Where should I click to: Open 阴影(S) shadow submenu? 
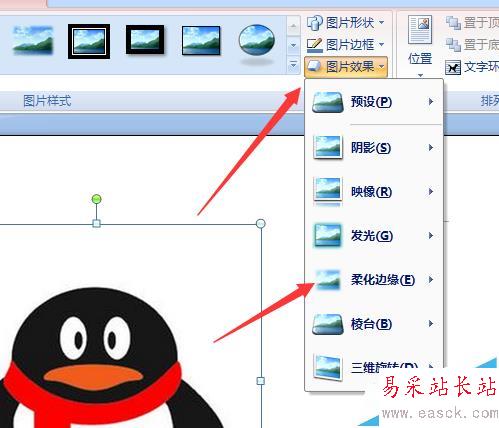click(374, 147)
